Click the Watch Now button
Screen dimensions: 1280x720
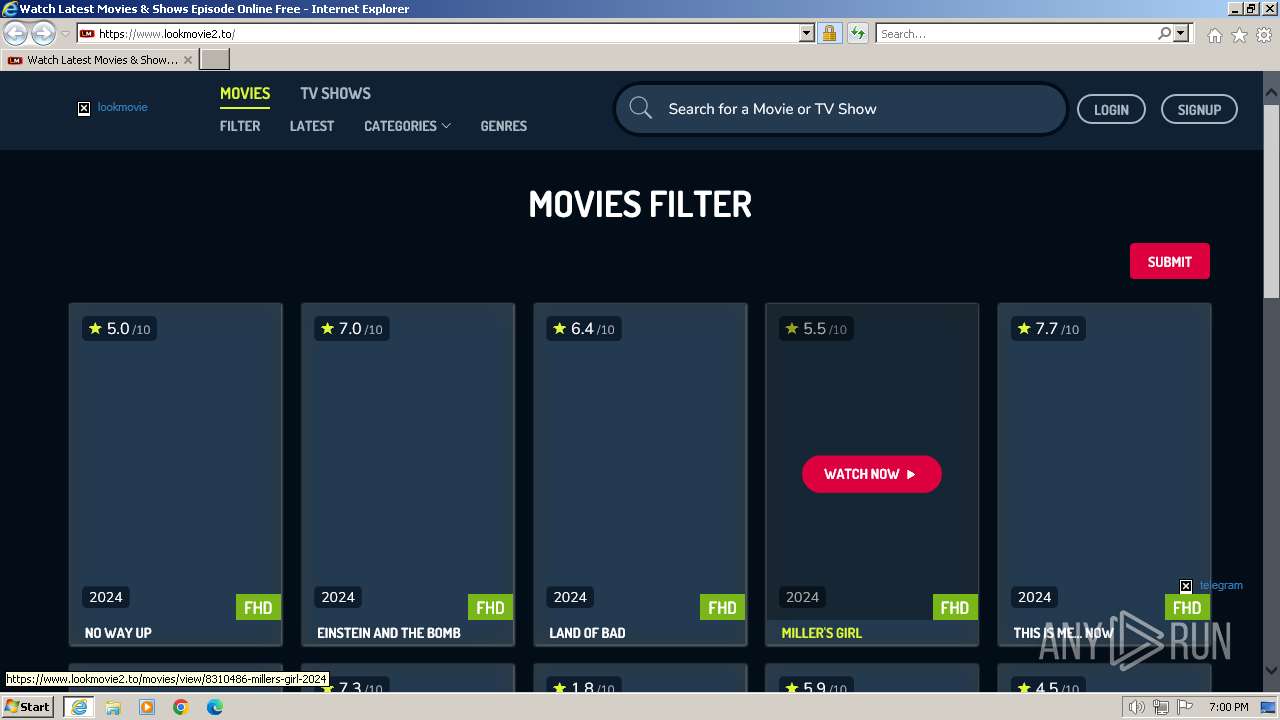coord(872,474)
